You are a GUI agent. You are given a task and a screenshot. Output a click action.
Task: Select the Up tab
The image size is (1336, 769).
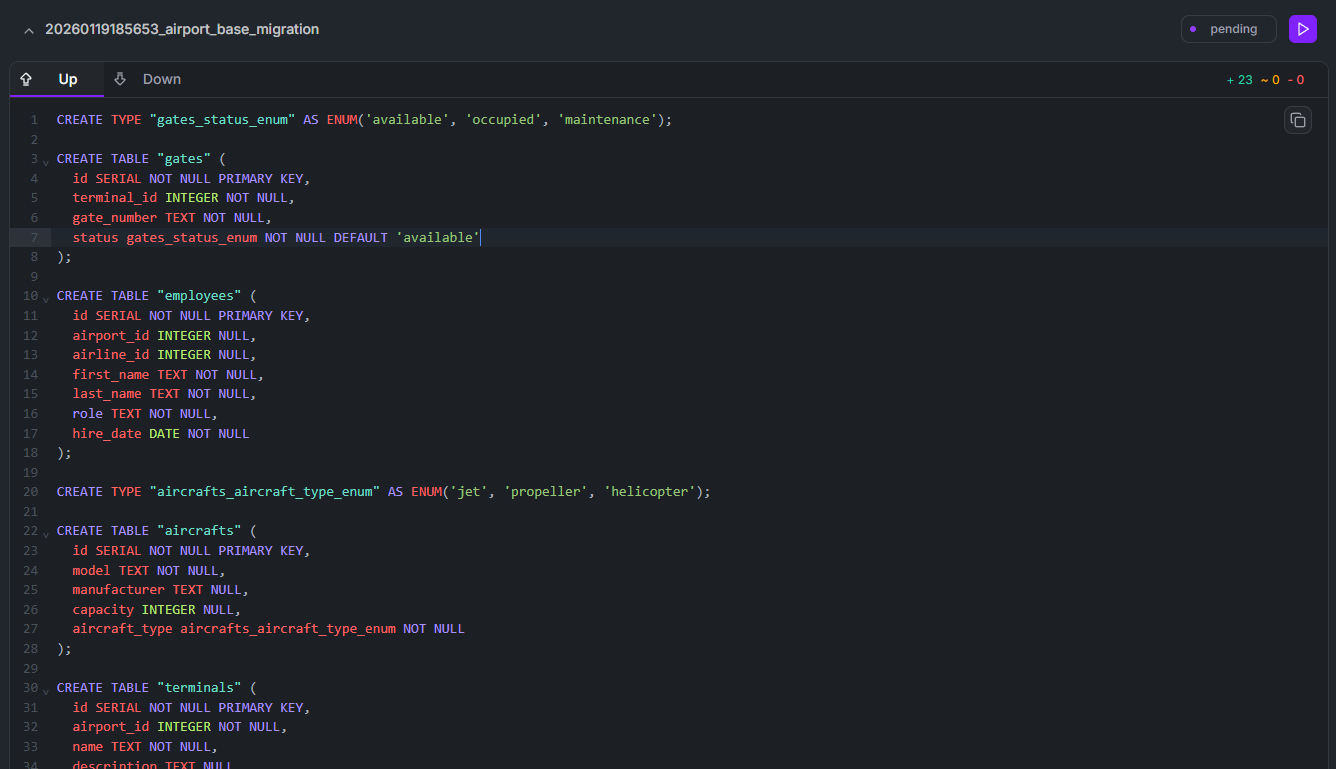[68, 78]
